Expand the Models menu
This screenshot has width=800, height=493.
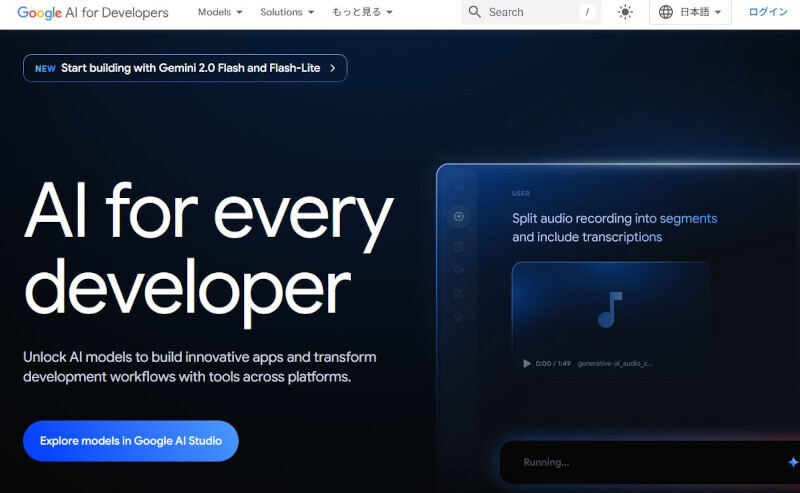point(220,12)
